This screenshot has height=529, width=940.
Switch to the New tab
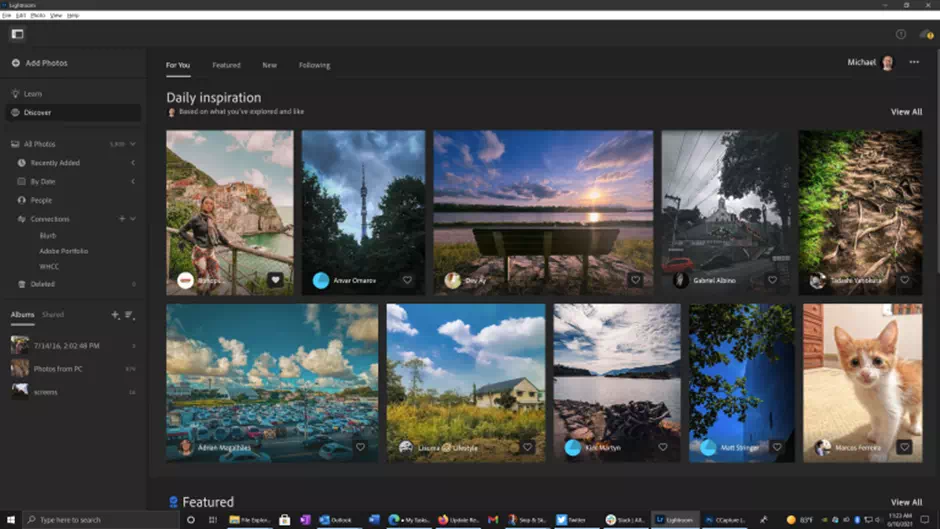tap(269, 65)
